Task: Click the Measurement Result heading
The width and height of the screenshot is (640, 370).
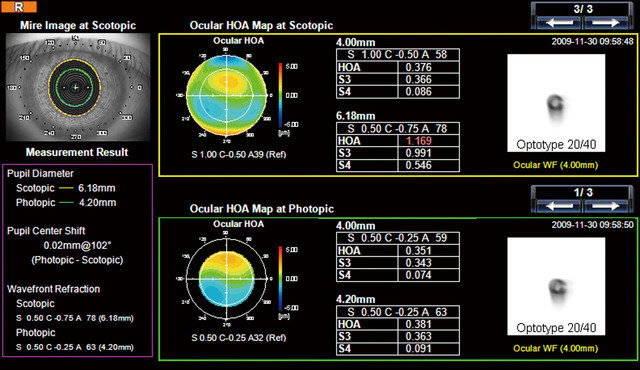Action: click(77, 152)
